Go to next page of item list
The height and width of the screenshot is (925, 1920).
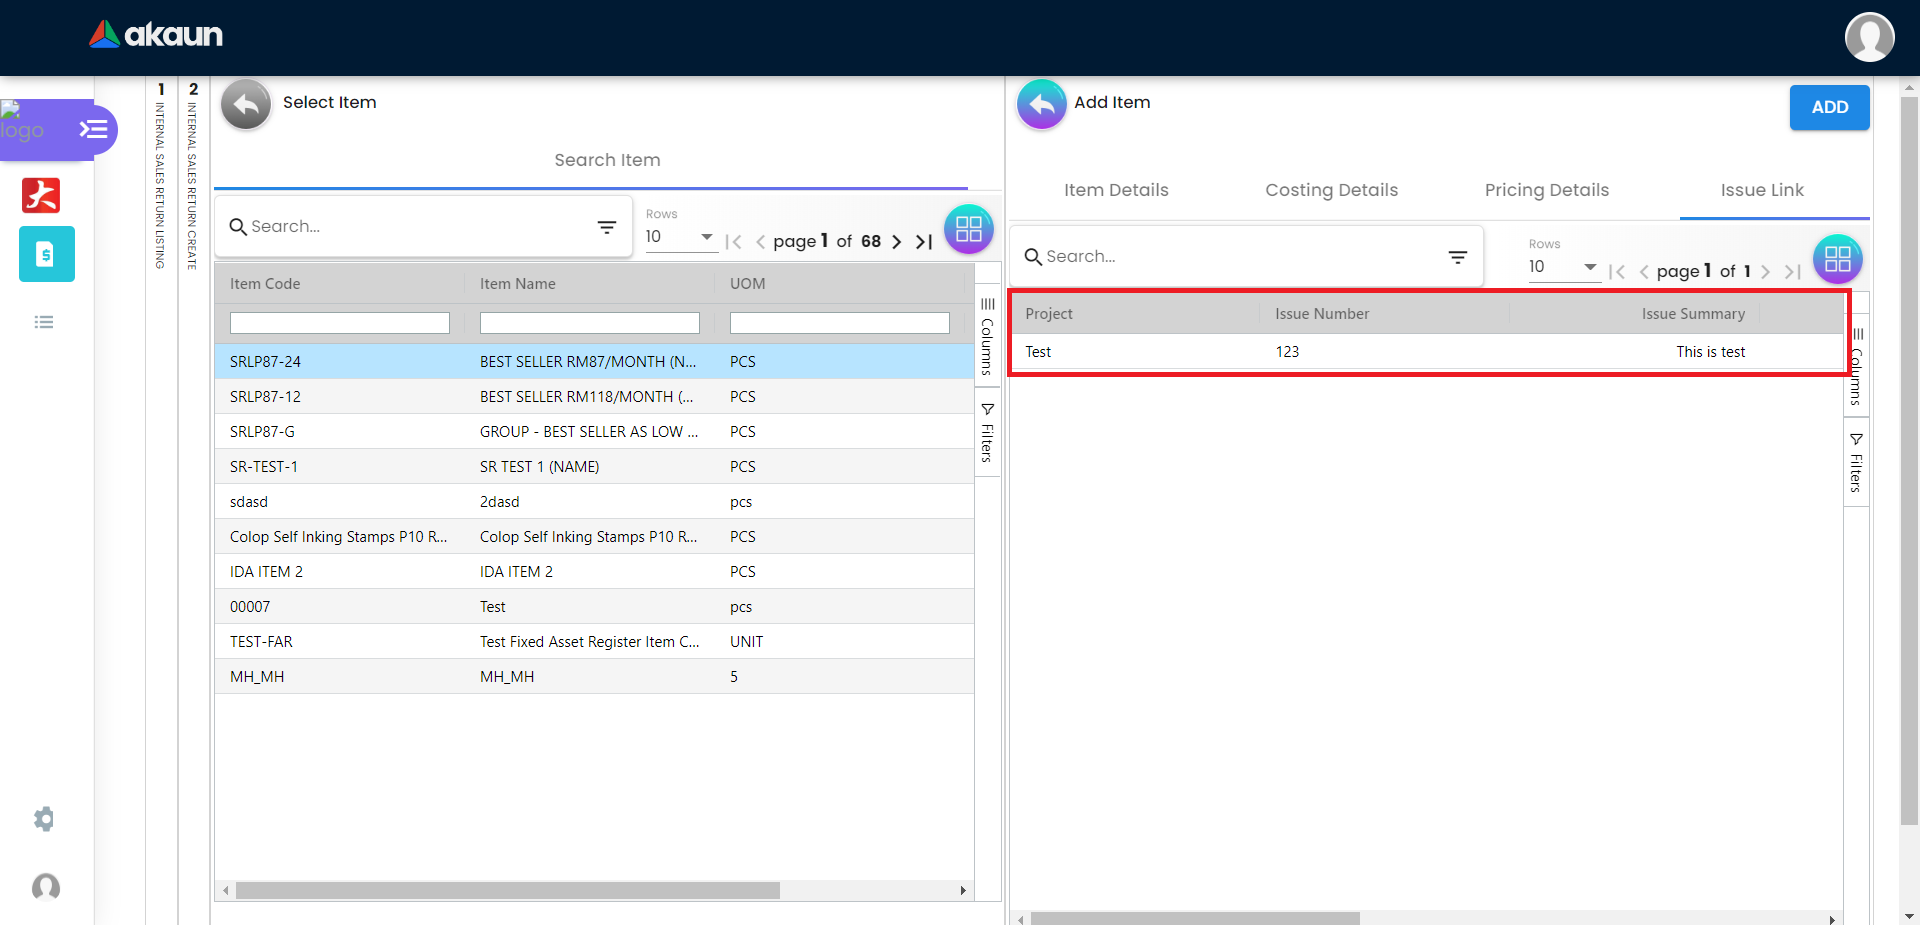coord(897,242)
